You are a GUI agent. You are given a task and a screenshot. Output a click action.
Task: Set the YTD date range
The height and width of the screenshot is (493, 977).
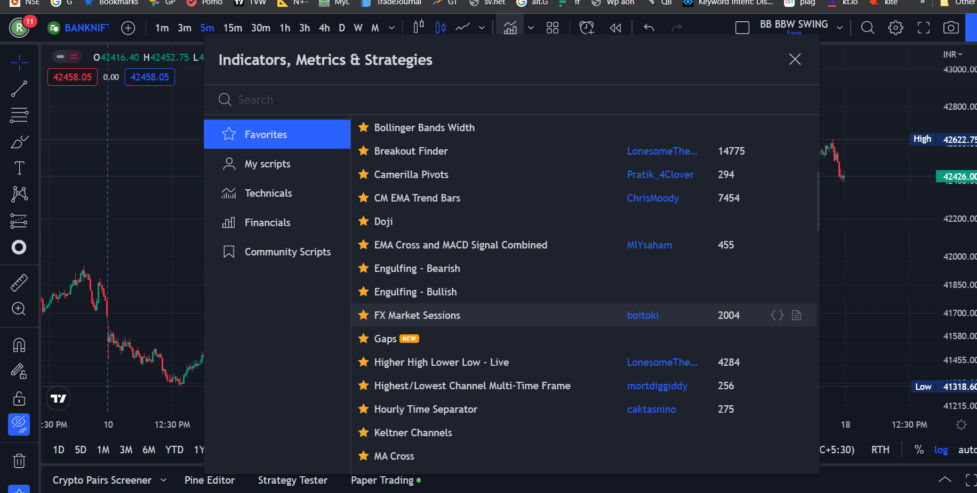tap(174, 449)
